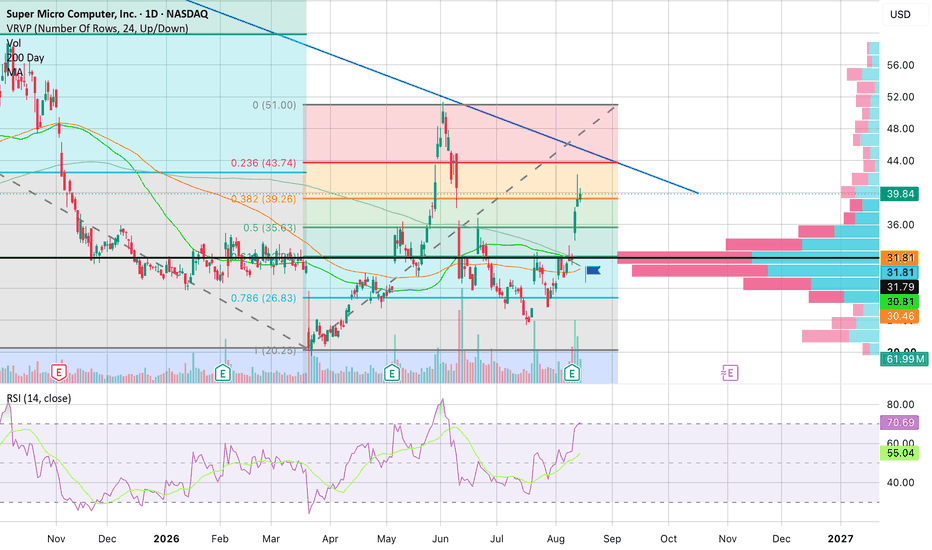Click the green earnings marker near August
This screenshot has height=550, width=932.
[x=572, y=373]
